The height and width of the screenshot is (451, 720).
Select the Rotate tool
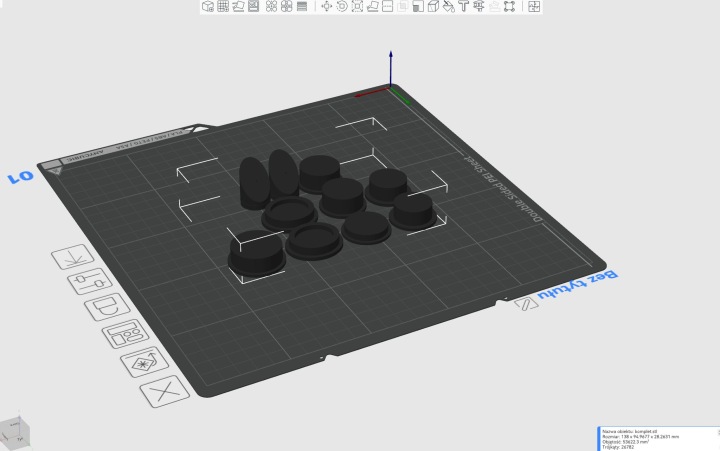tap(342, 6)
